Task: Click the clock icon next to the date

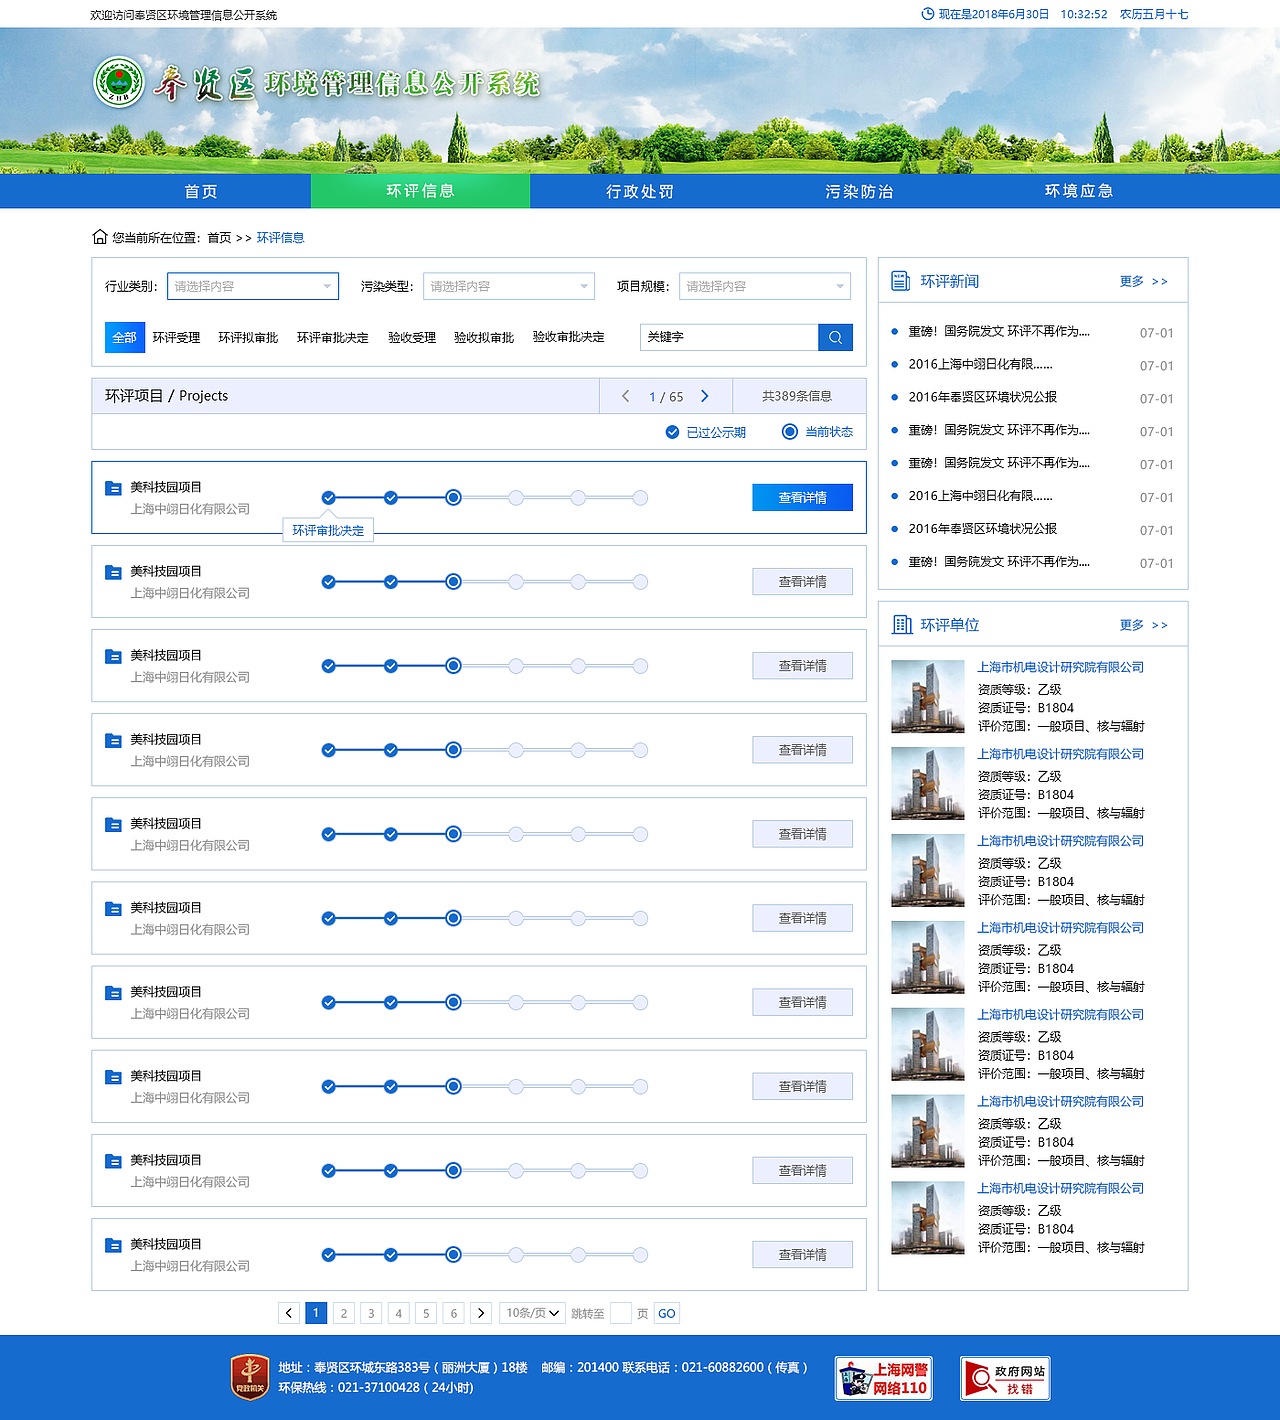Action: (x=927, y=14)
